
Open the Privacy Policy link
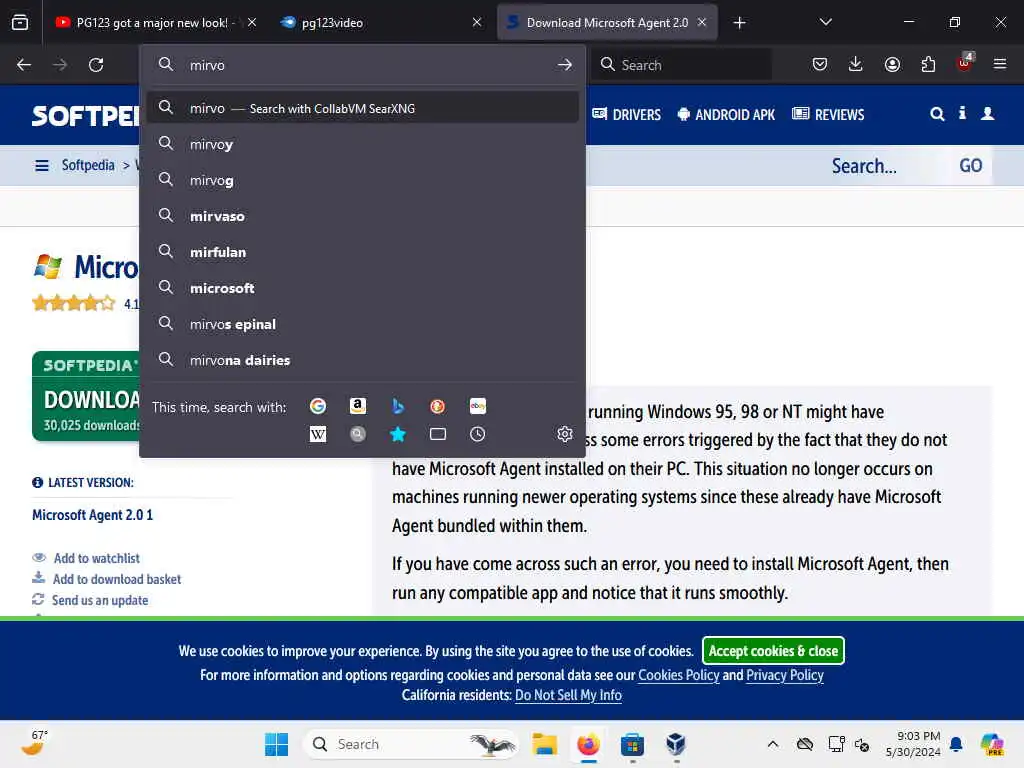point(784,675)
